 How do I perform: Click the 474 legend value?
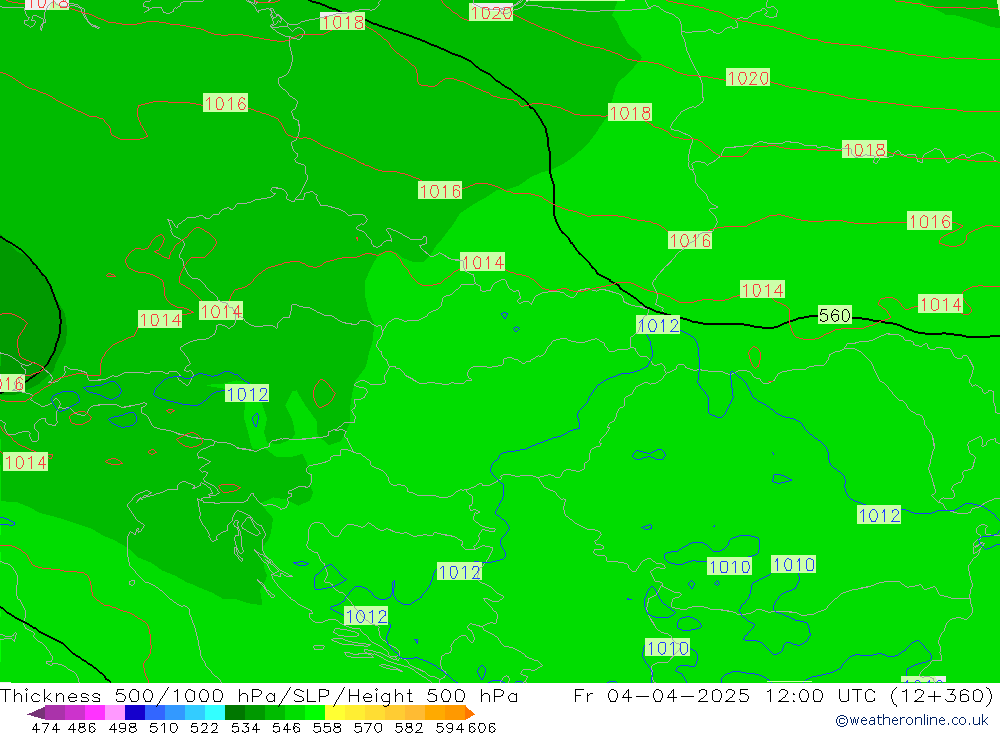46,727
